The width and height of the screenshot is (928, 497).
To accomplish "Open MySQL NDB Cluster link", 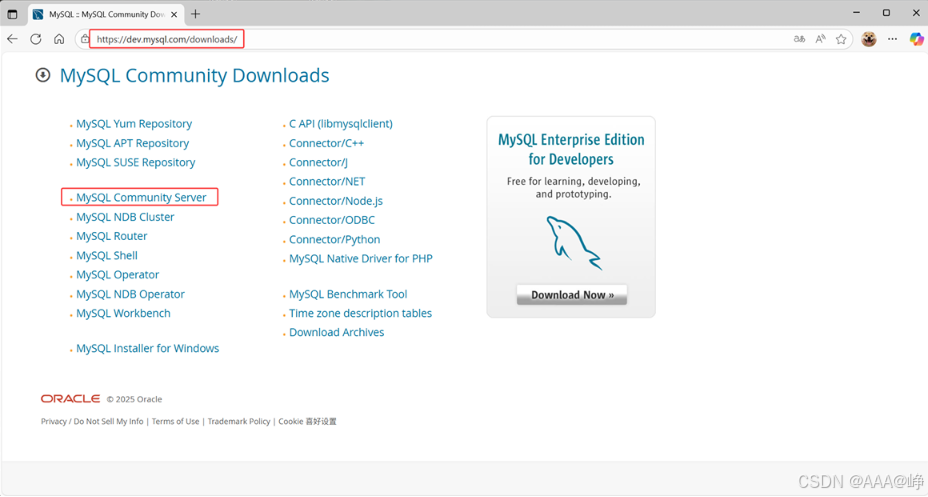I will pyautogui.click(x=125, y=217).
